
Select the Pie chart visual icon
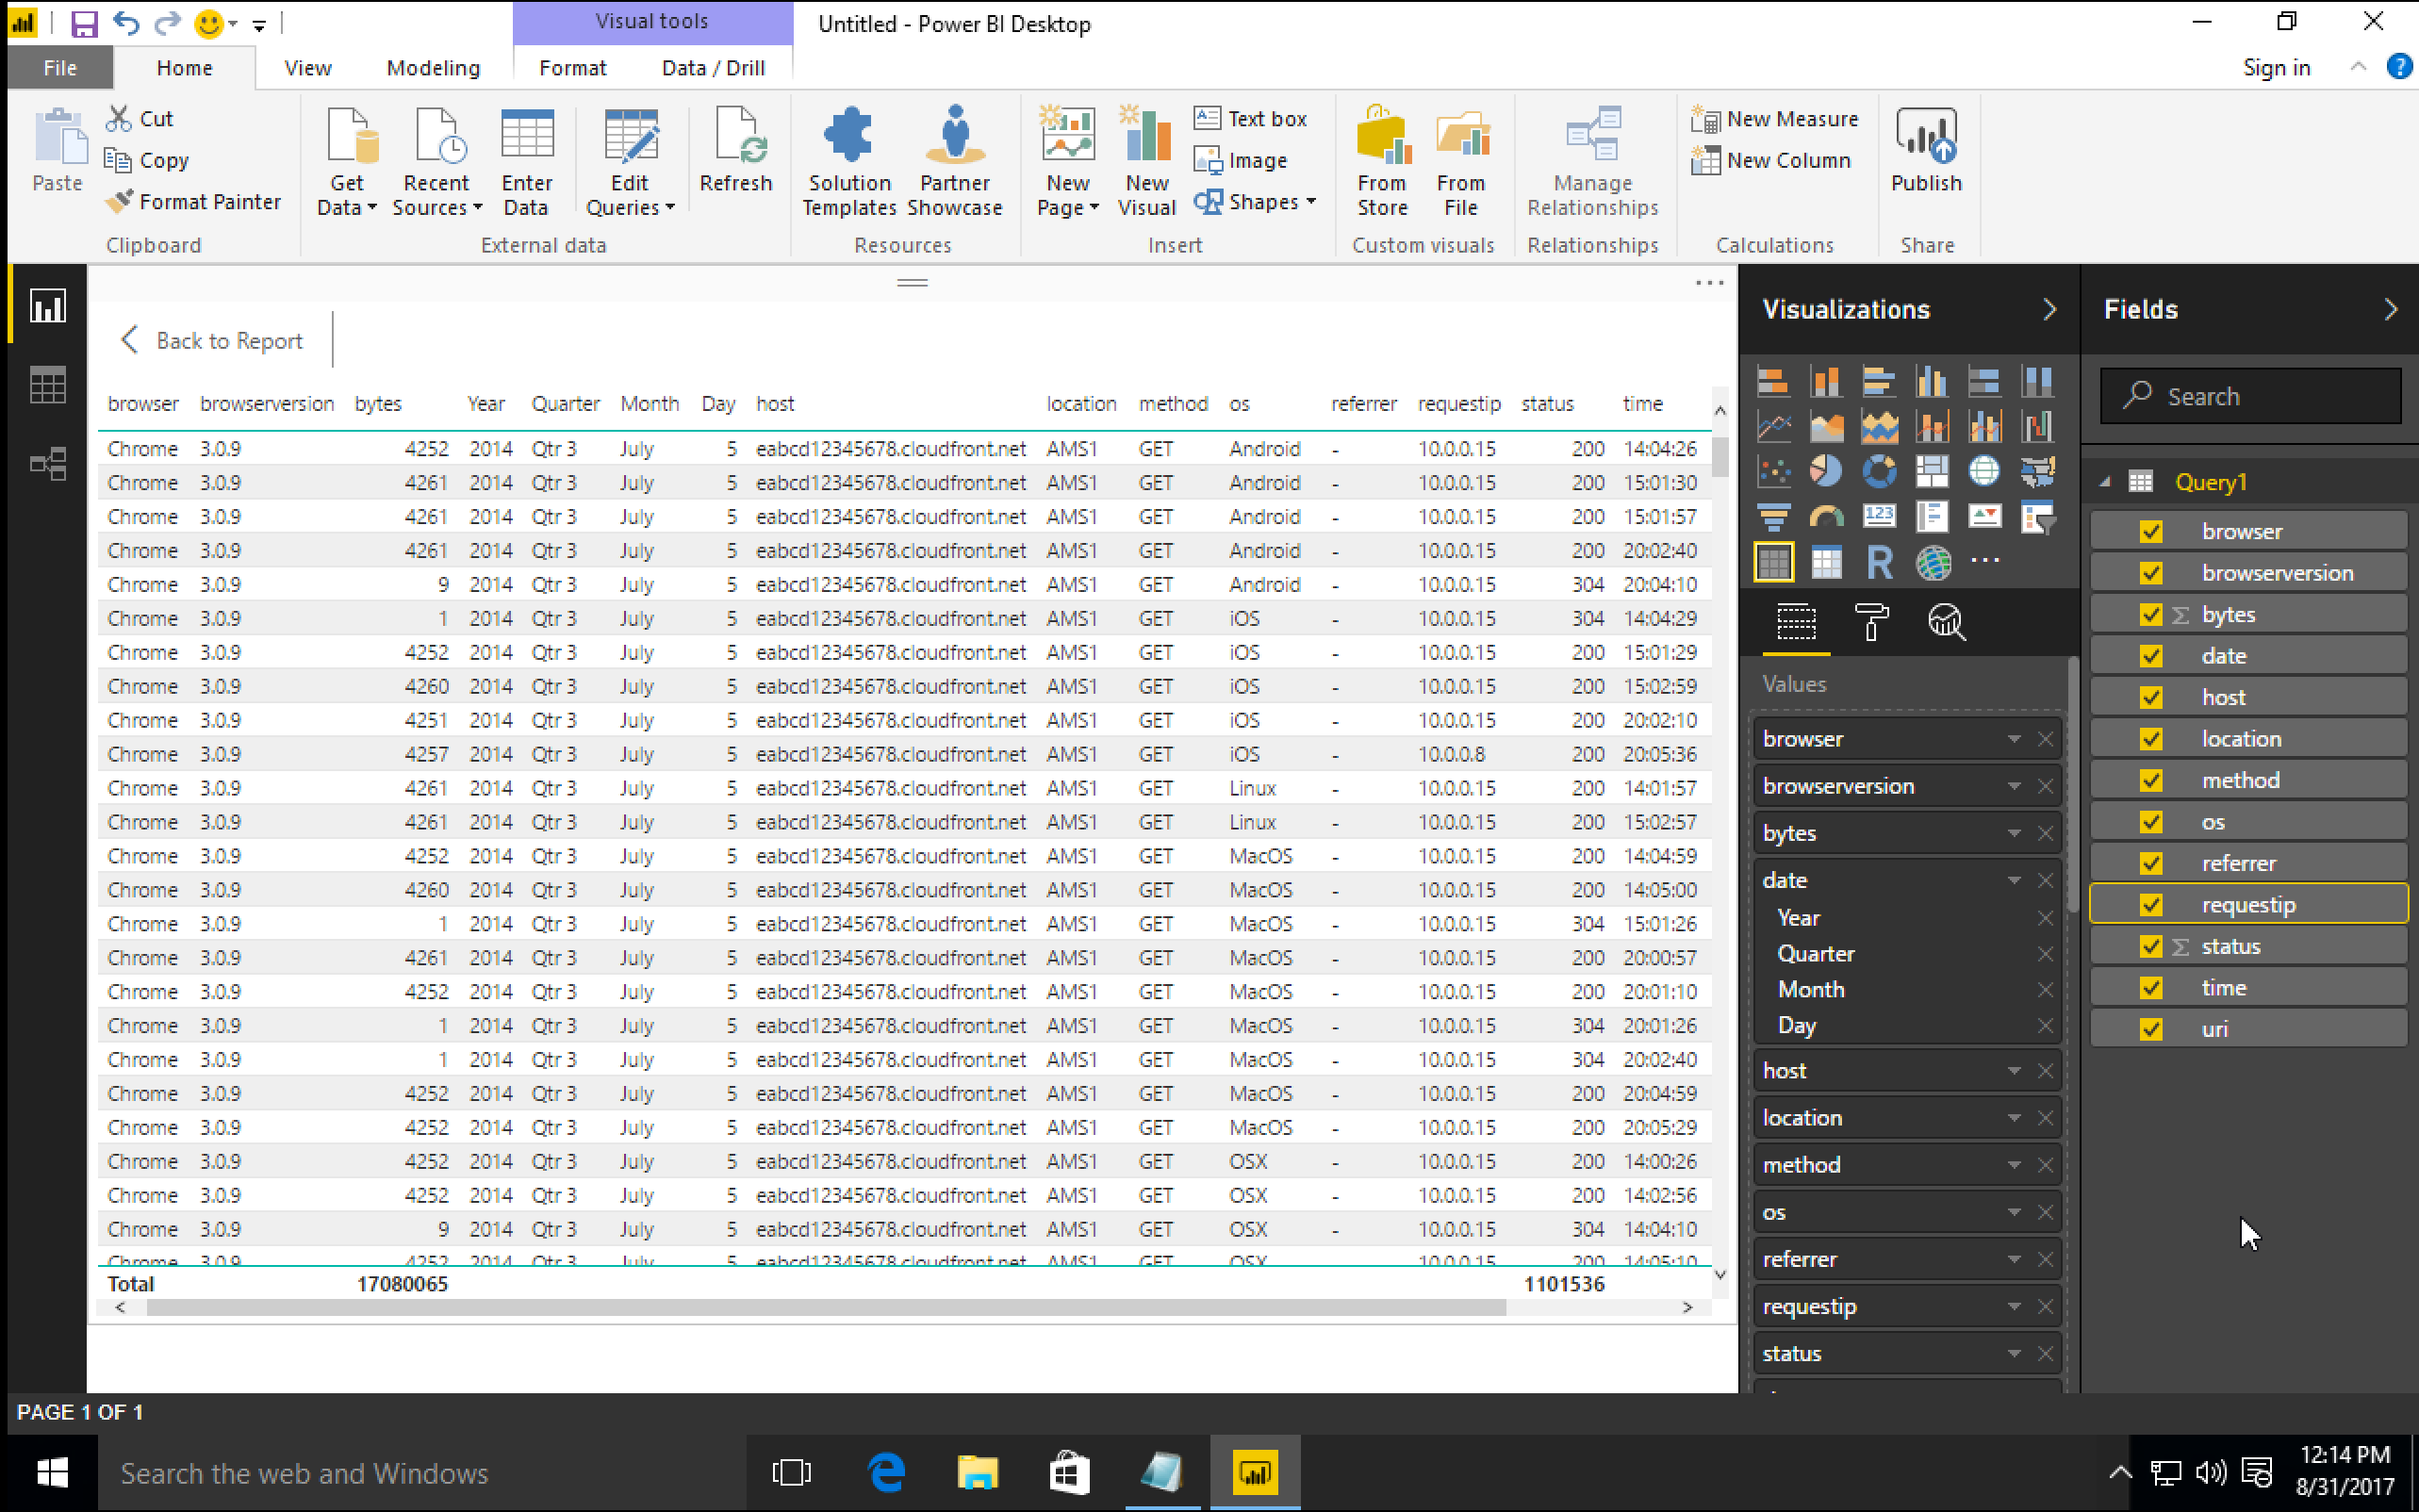tap(1826, 470)
